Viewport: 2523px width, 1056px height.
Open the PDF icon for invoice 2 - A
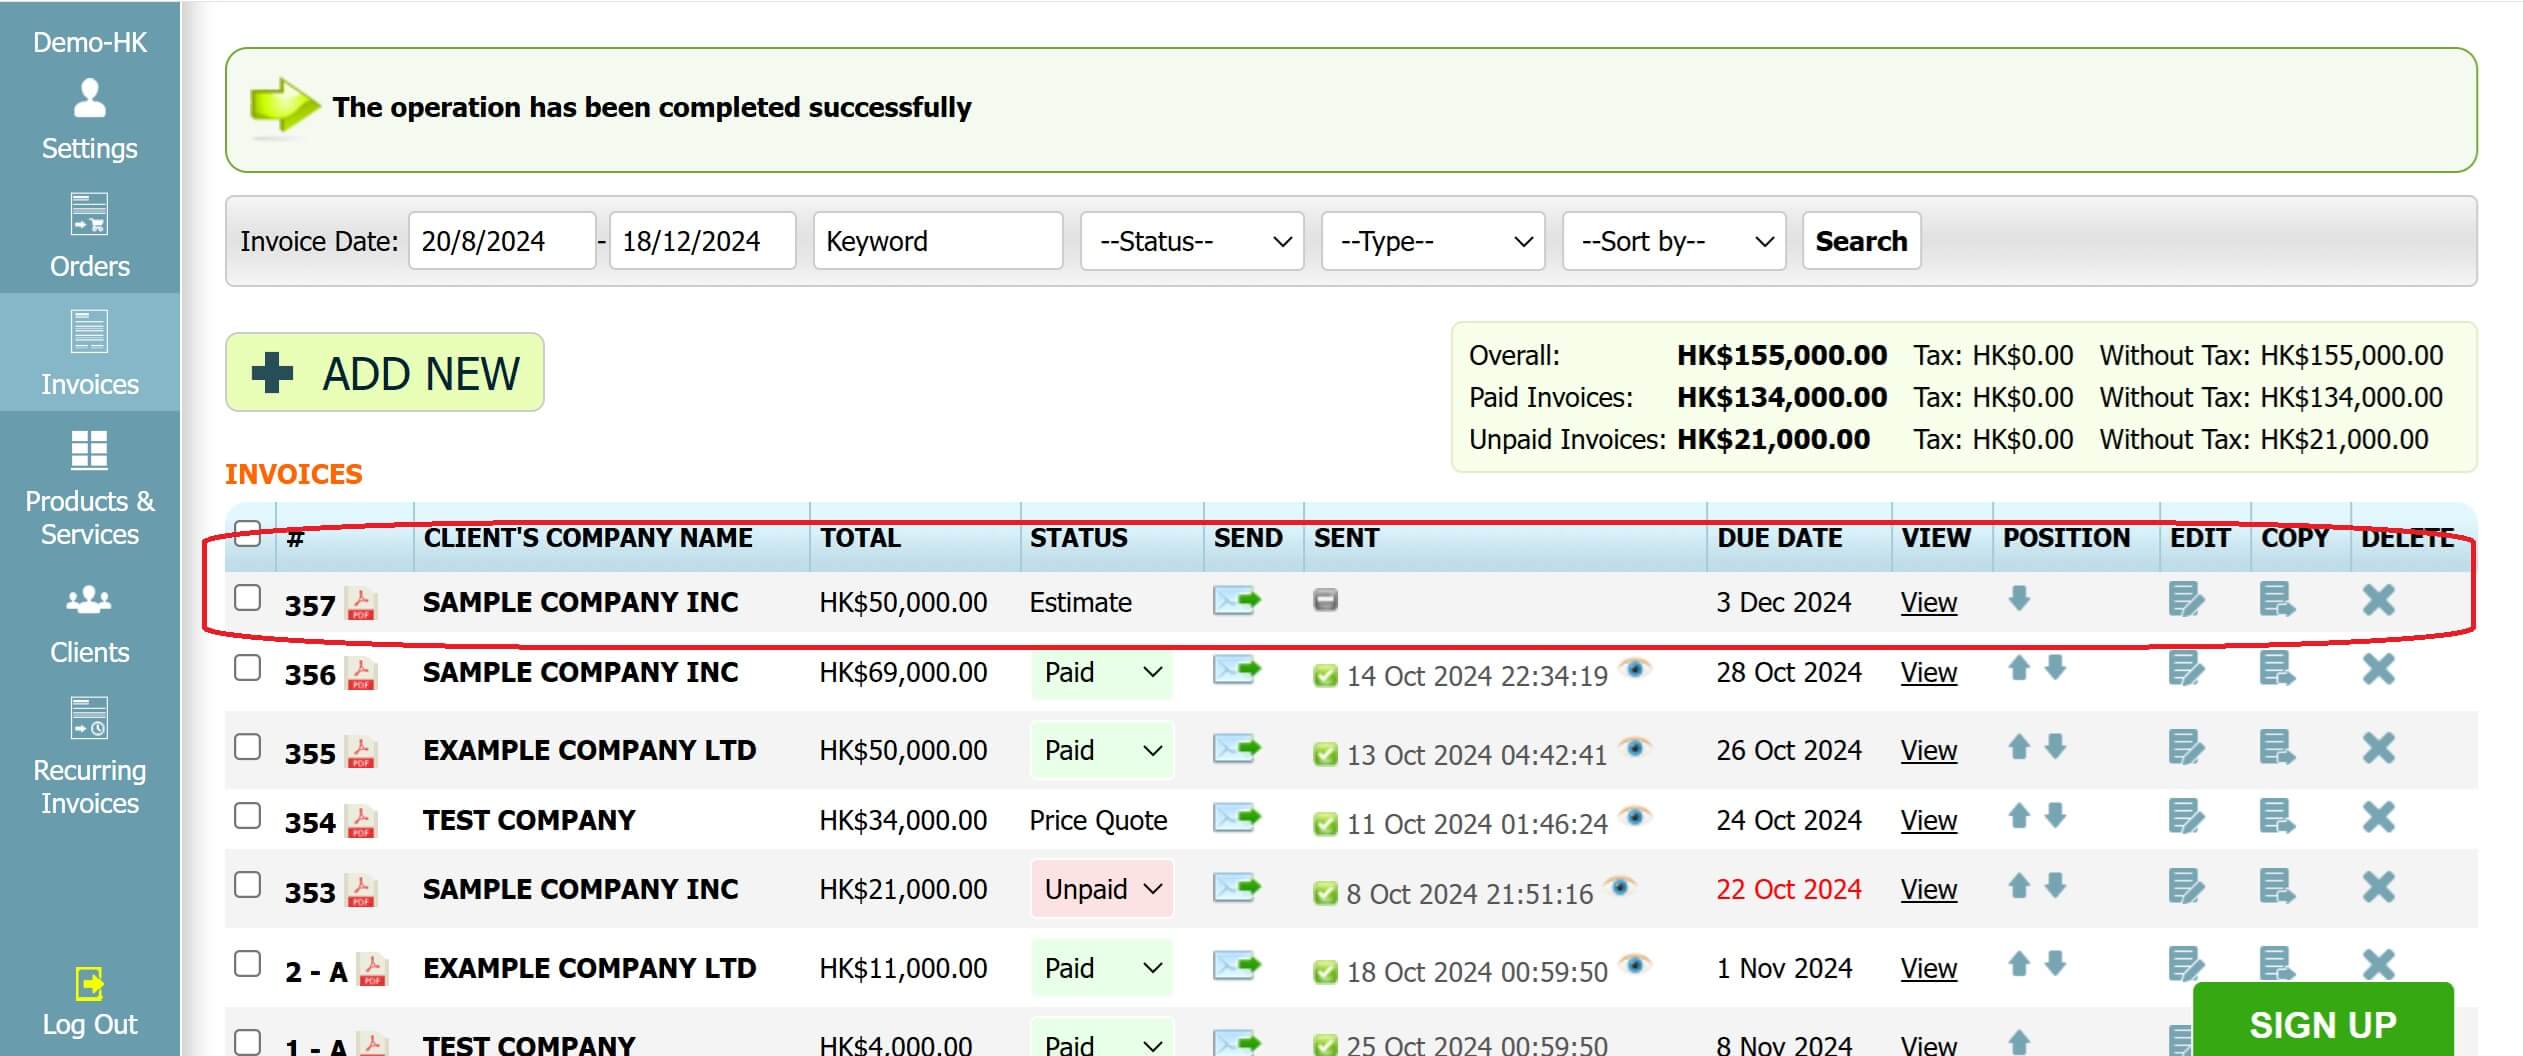372,969
